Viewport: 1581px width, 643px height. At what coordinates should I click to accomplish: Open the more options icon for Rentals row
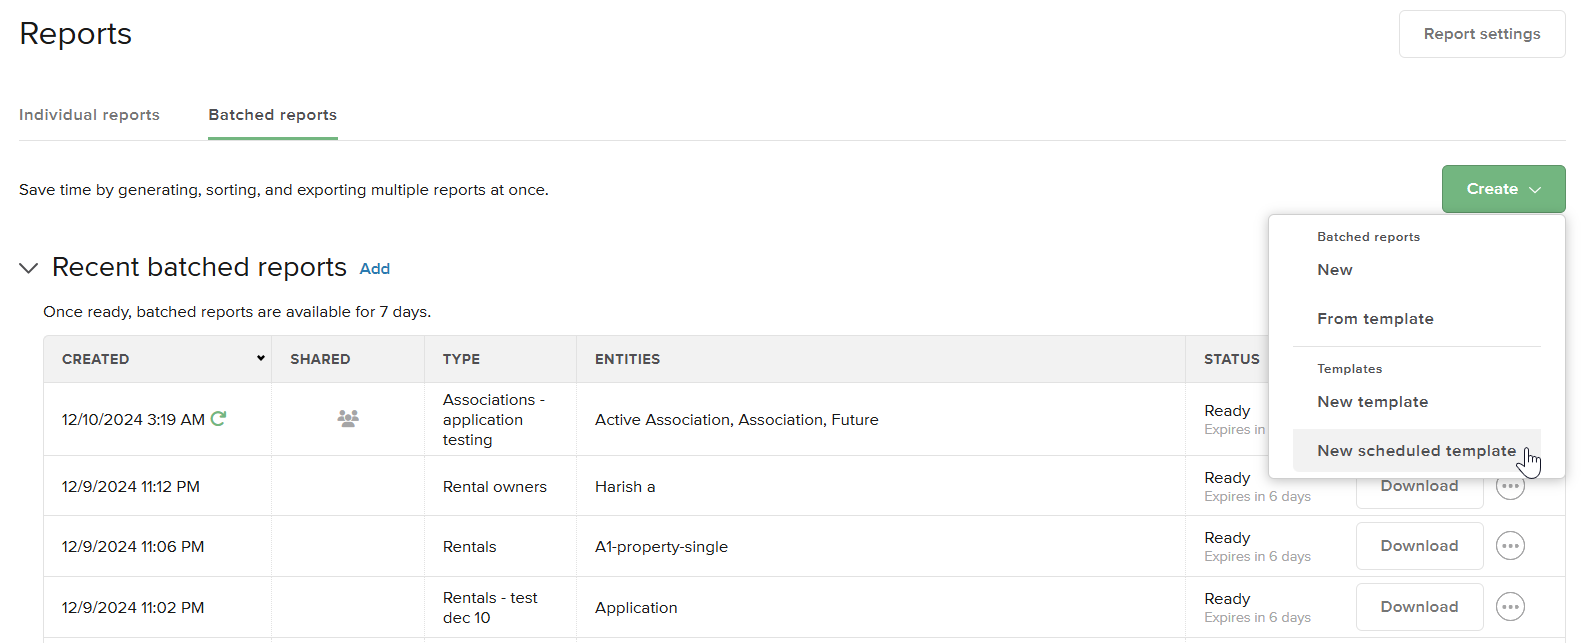[1510, 546]
